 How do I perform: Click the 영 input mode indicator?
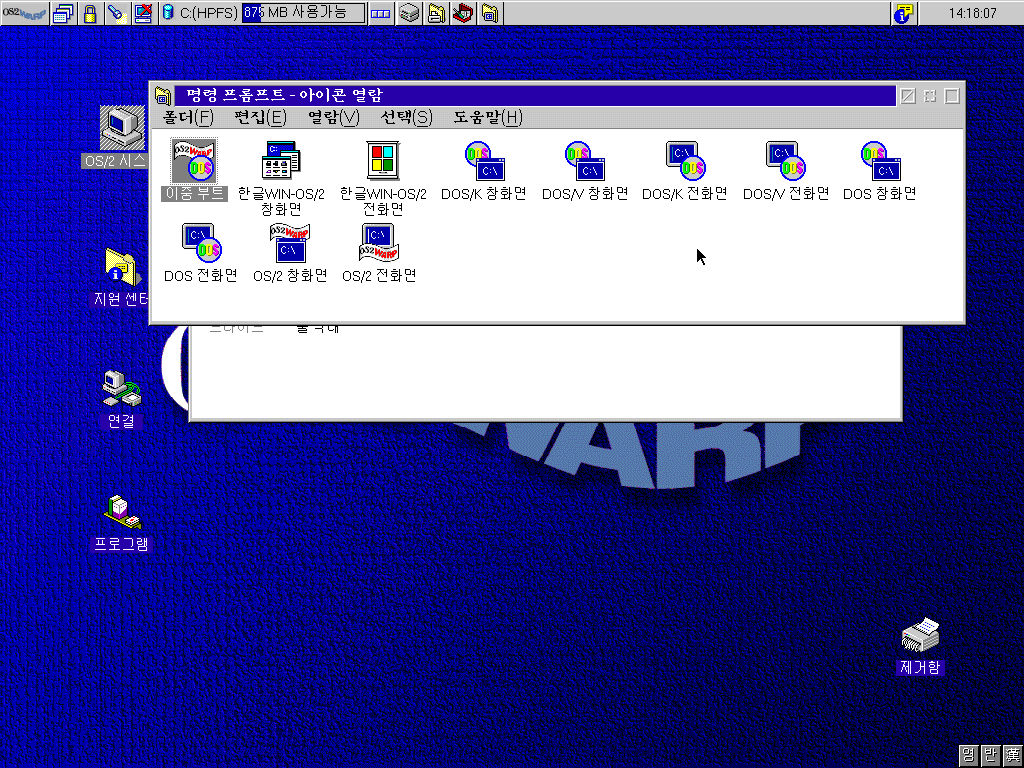coord(968,756)
